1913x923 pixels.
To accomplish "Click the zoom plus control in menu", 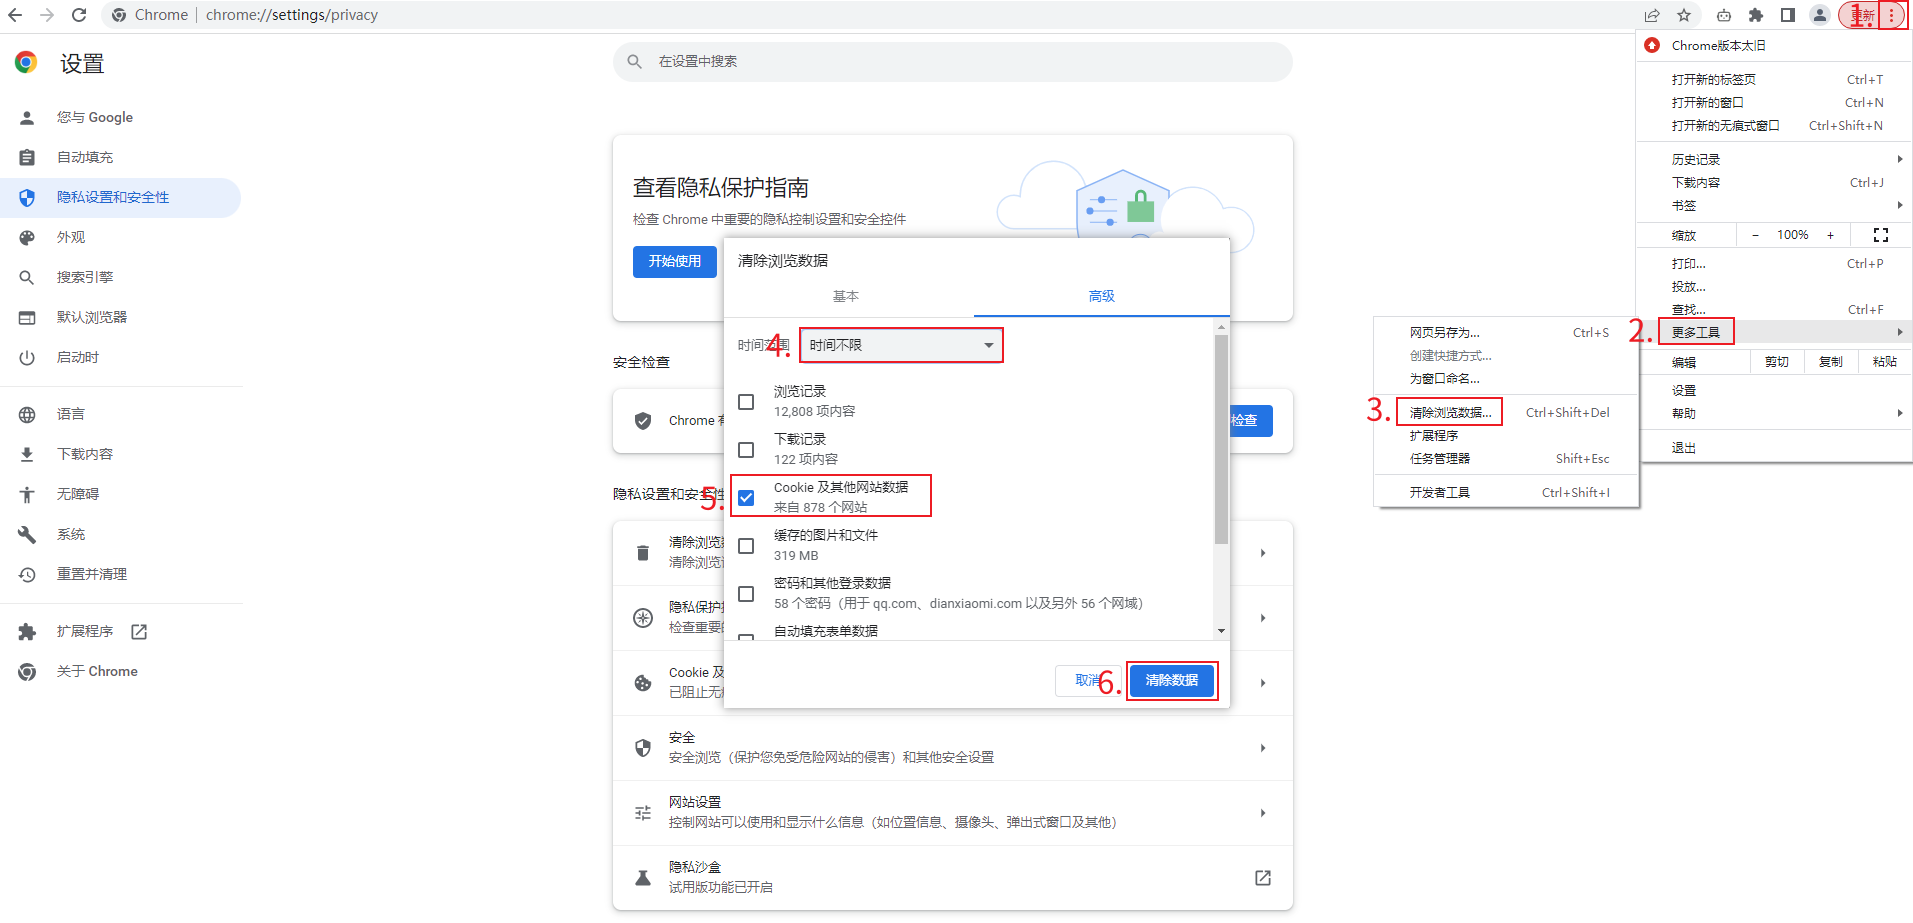I will 1830,235.
